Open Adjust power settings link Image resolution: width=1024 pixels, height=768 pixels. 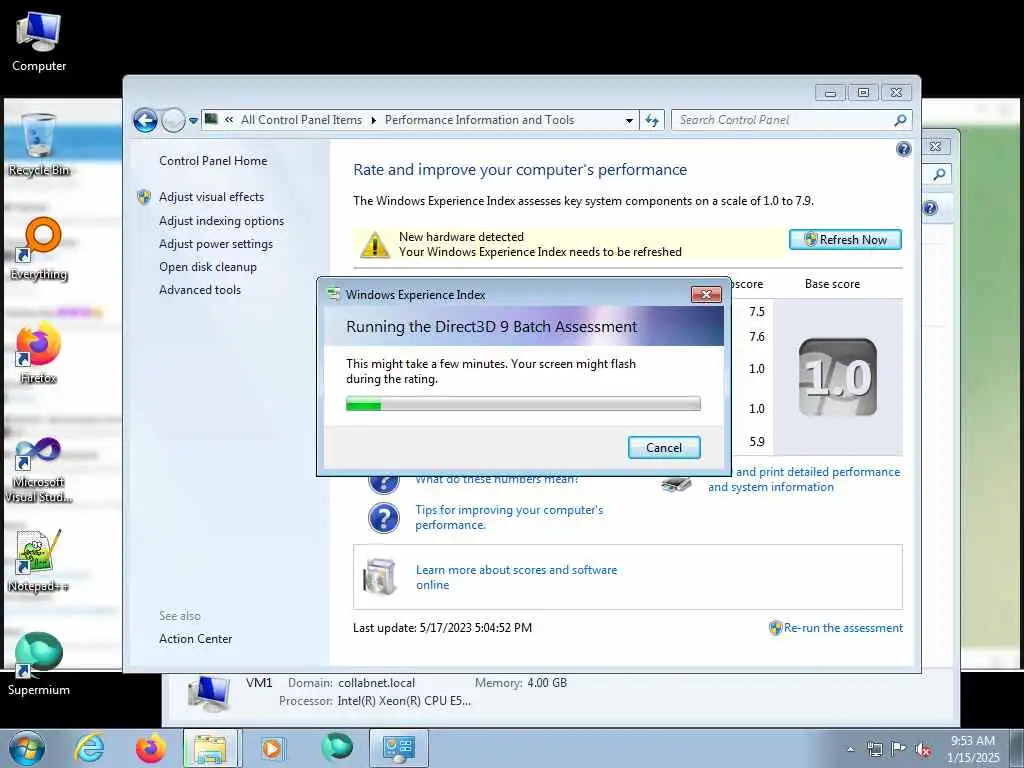coord(216,244)
